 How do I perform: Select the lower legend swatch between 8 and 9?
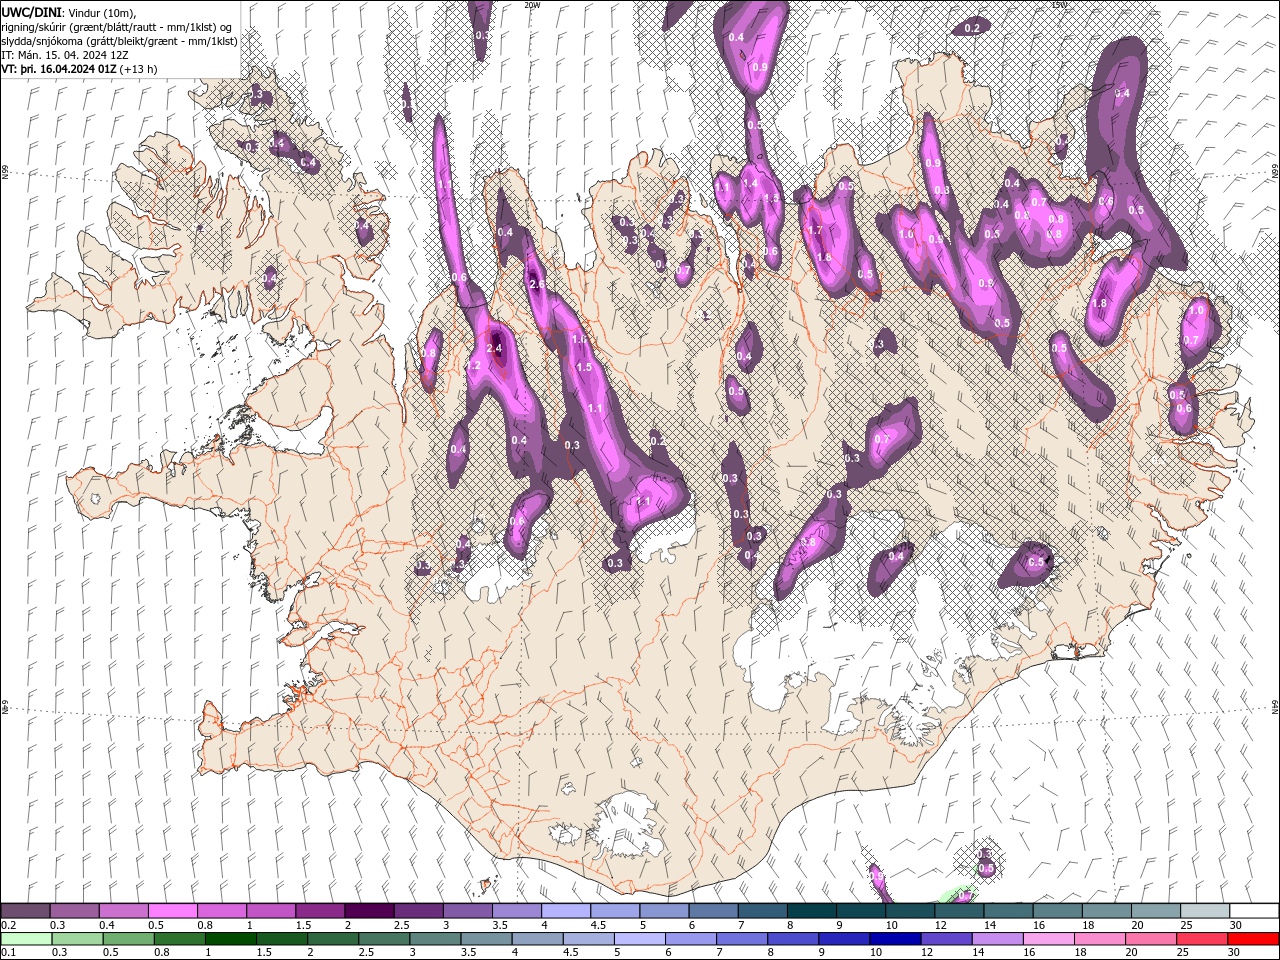(793, 939)
